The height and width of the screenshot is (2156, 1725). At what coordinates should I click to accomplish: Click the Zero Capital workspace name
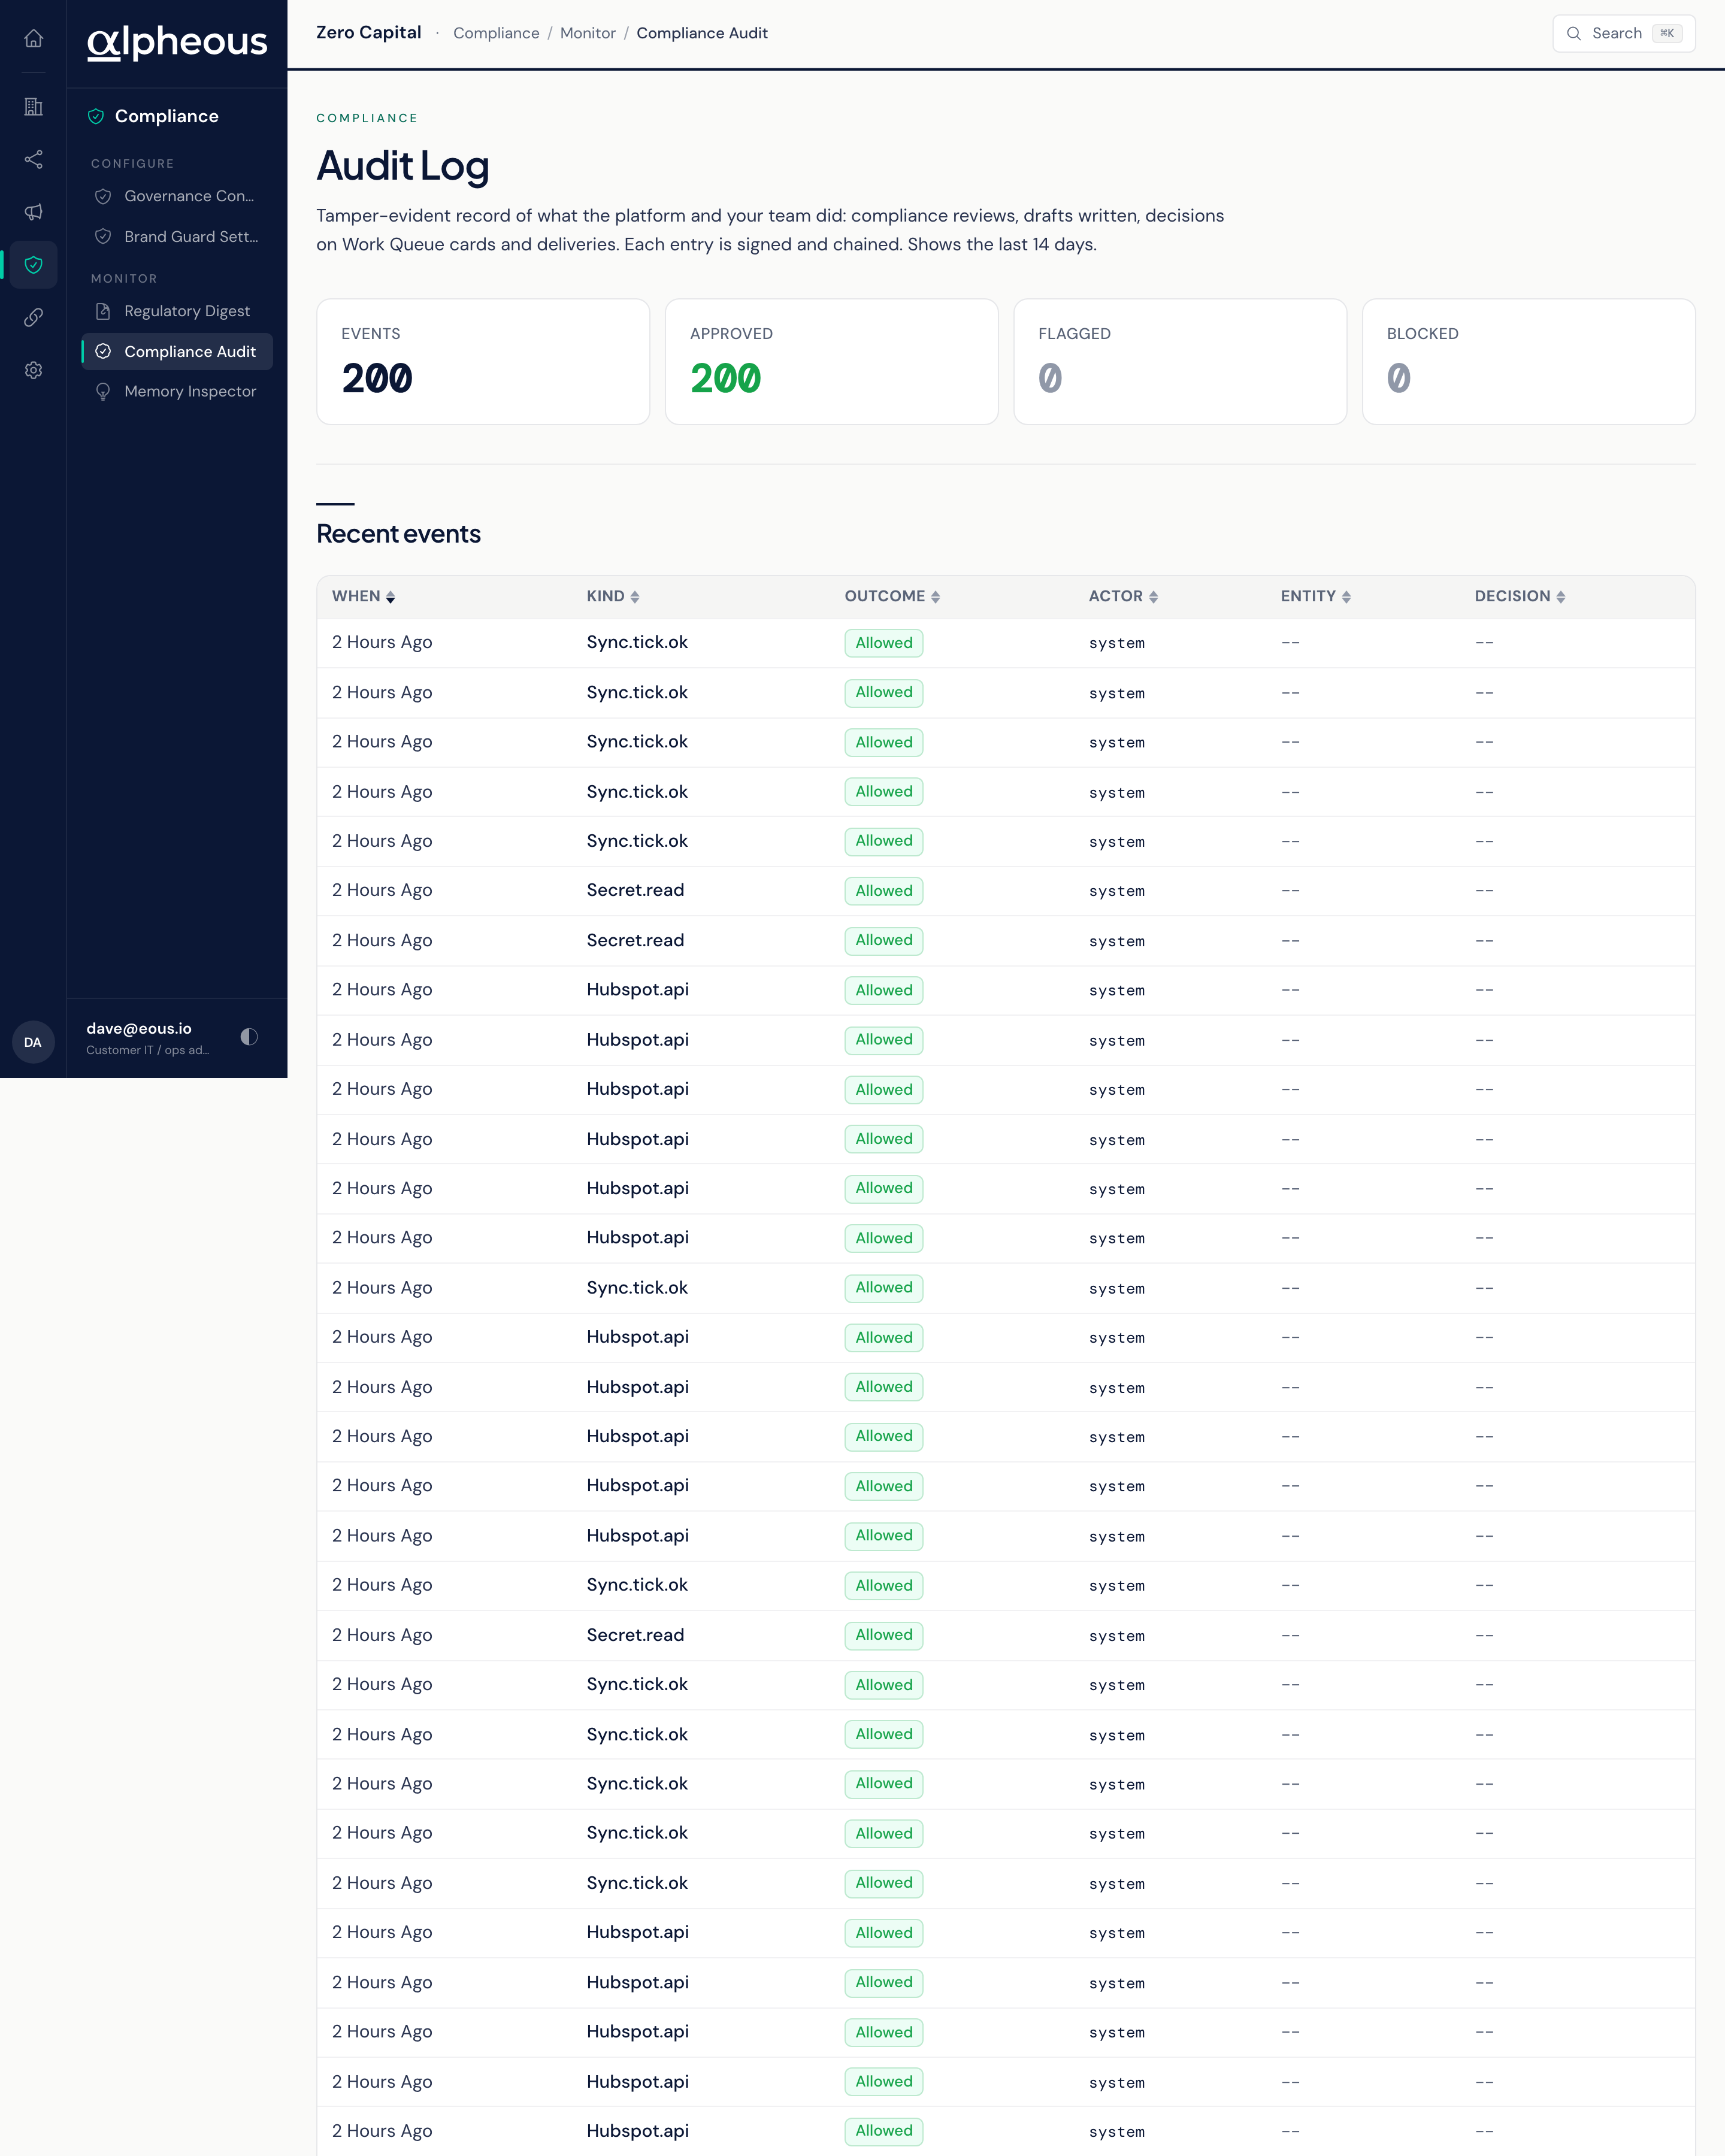368,33
